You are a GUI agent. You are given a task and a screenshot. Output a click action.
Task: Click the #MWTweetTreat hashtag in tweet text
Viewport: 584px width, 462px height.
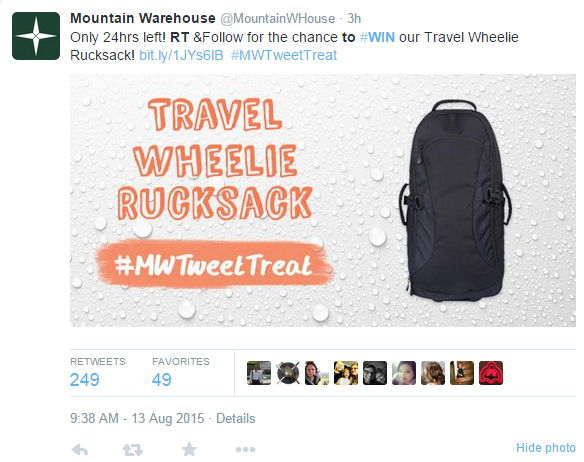pyautogui.click(x=284, y=55)
